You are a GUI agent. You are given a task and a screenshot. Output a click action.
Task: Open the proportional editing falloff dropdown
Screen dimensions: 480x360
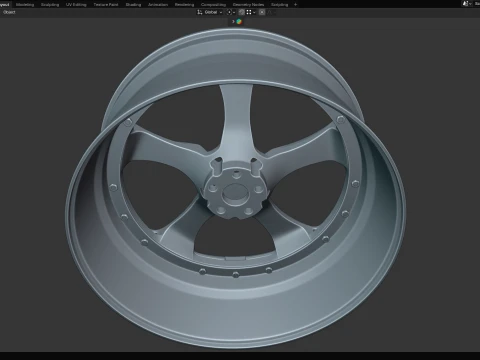[x=271, y=12]
